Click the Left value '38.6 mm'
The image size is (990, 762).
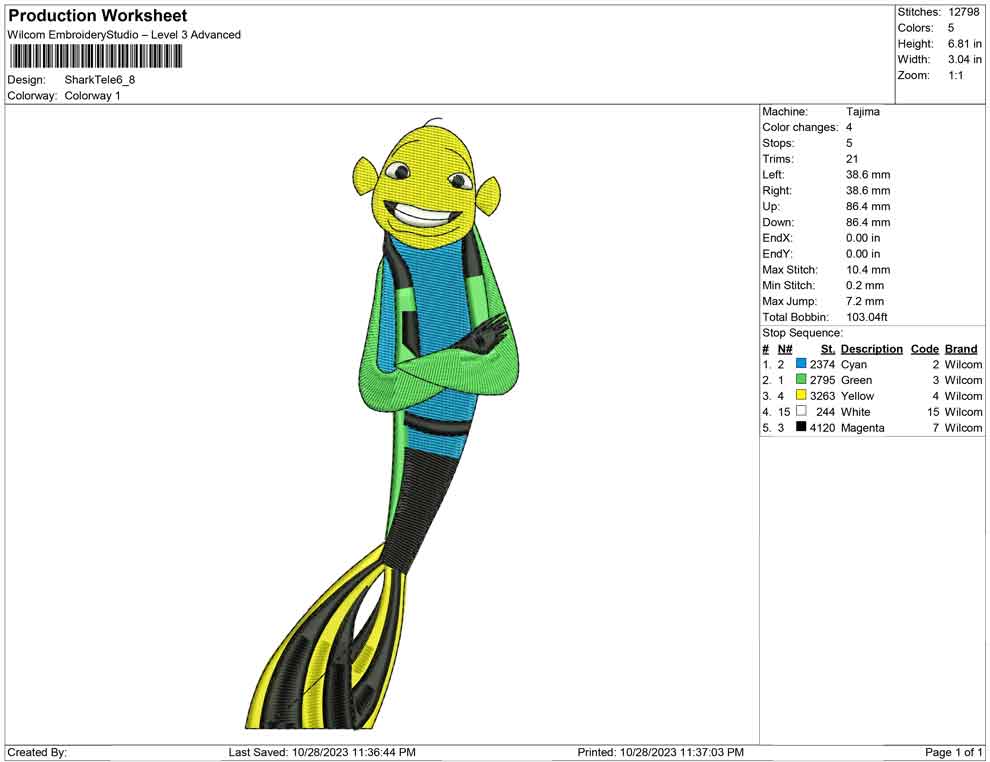click(868, 175)
